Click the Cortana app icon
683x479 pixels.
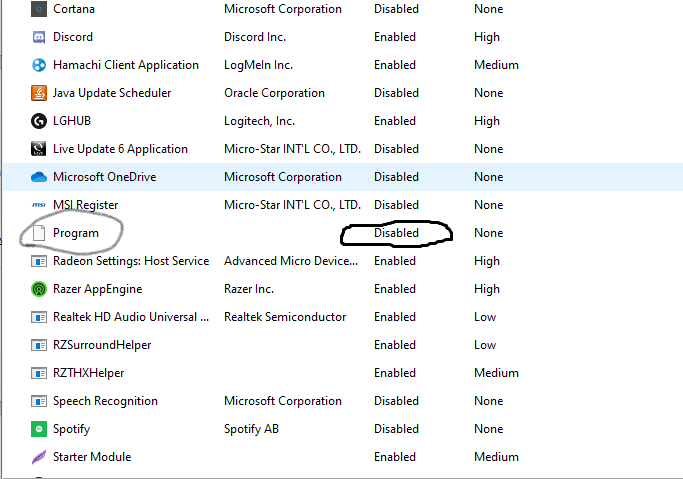click(x=39, y=9)
